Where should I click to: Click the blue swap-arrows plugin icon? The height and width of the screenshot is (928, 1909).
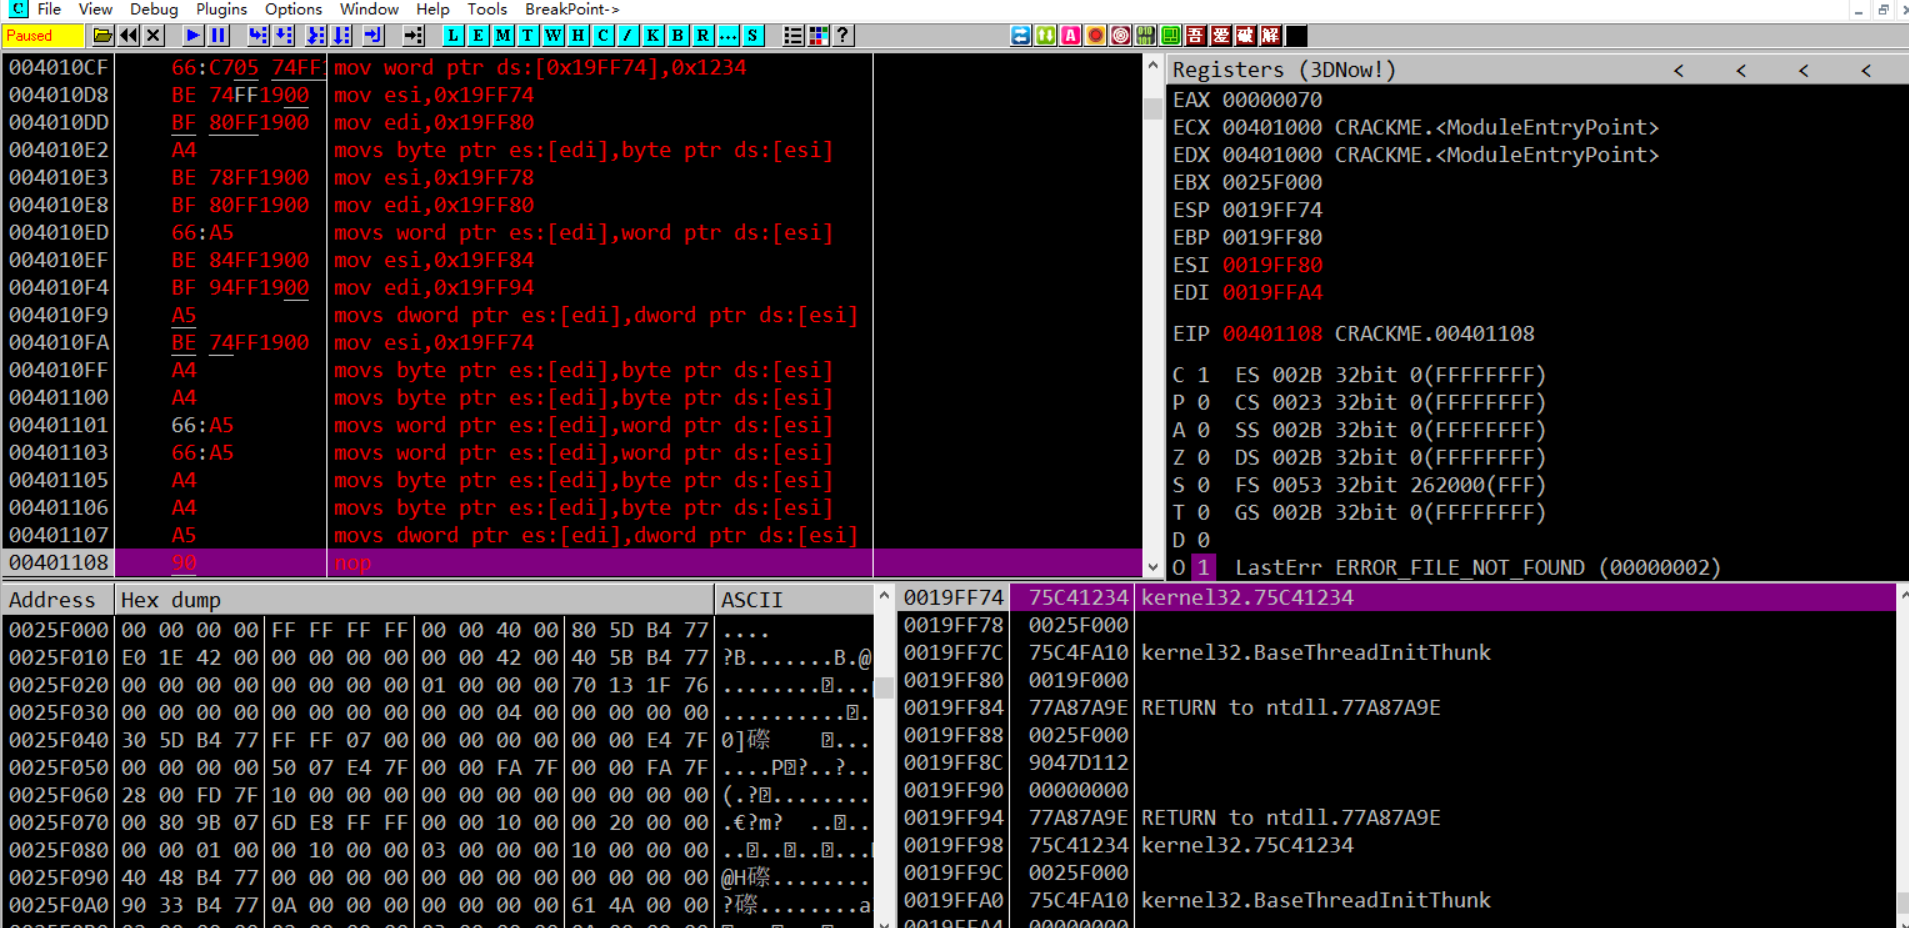(x=1020, y=36)
